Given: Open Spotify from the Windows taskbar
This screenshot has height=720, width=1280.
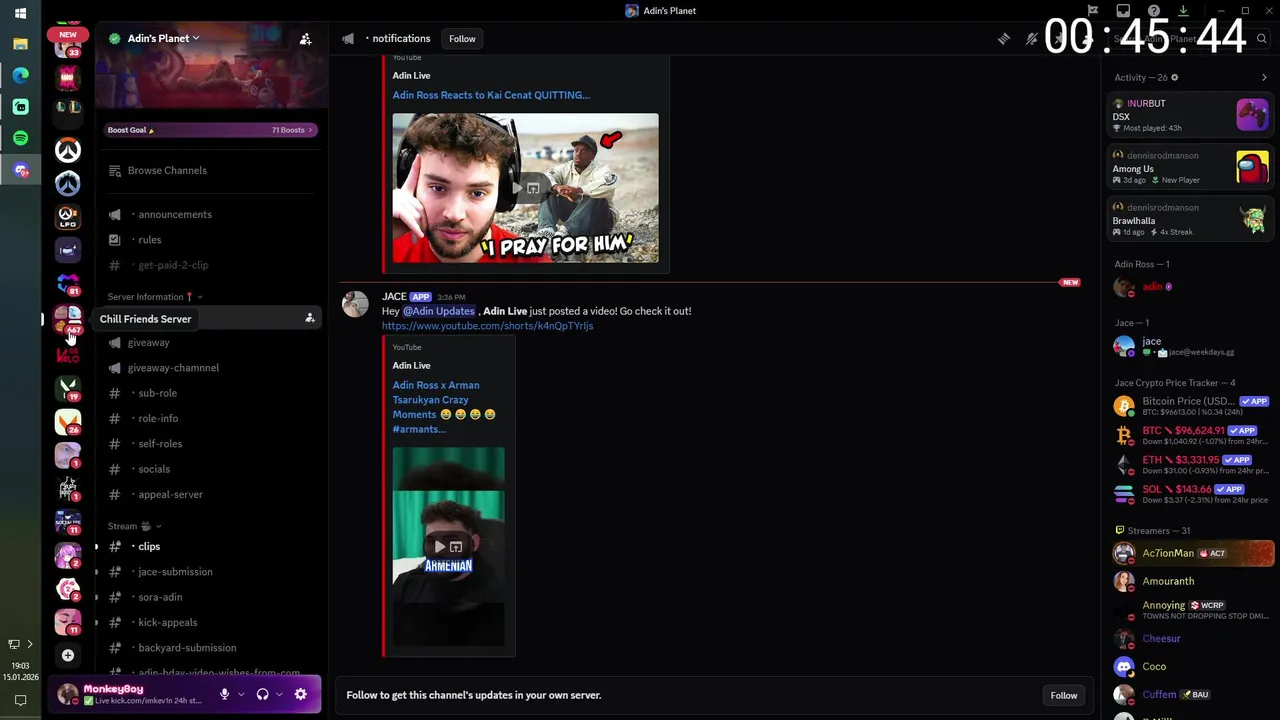Looking at the screenshot, I should [20, 138].
